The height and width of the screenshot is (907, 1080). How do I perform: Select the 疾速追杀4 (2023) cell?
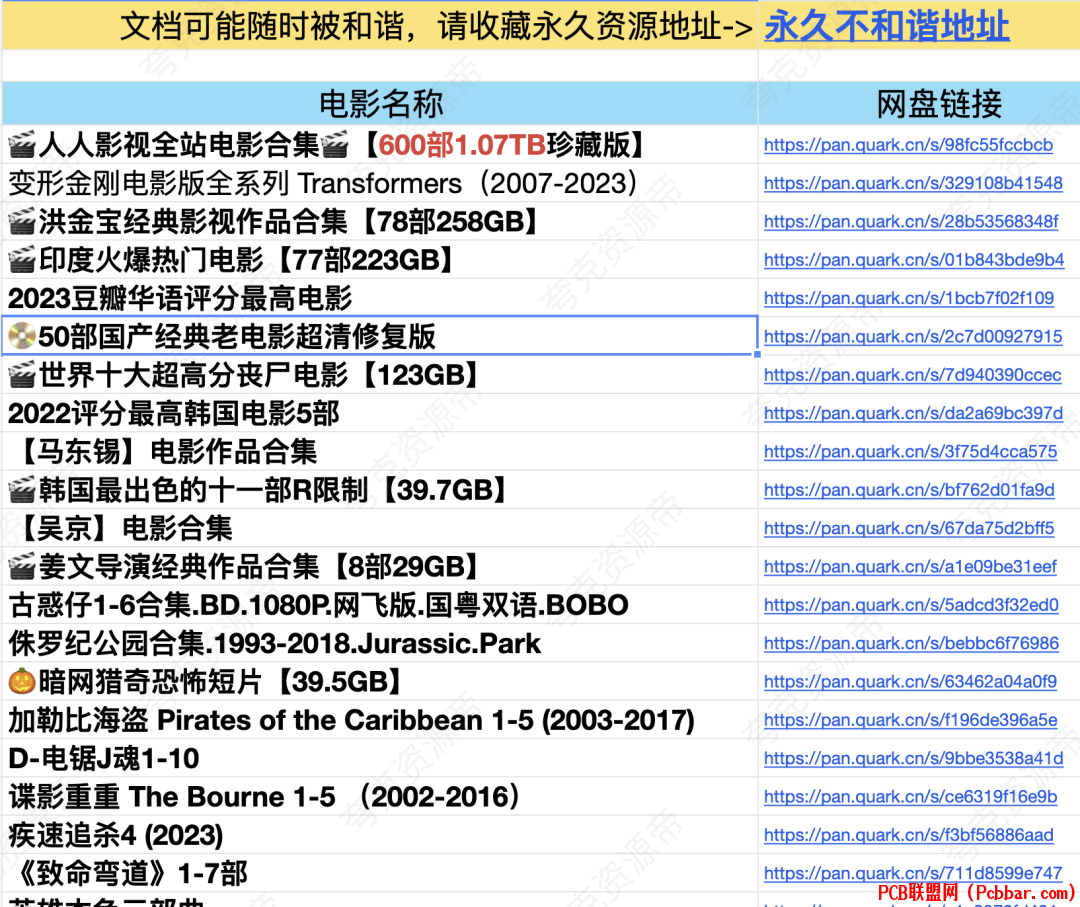380,835
